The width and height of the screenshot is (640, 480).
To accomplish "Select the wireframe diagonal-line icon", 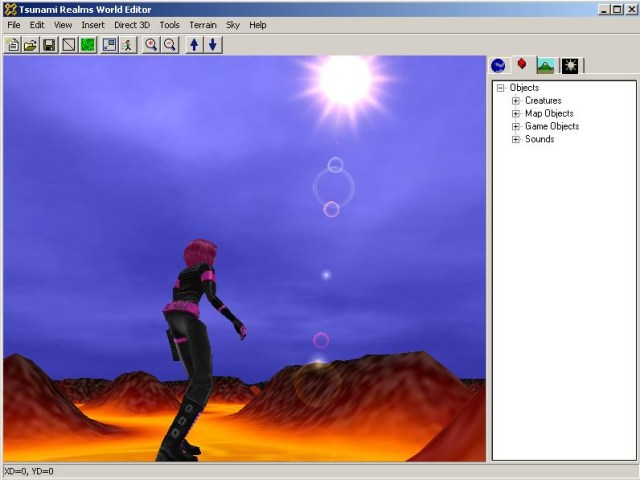I will [69, 45].
